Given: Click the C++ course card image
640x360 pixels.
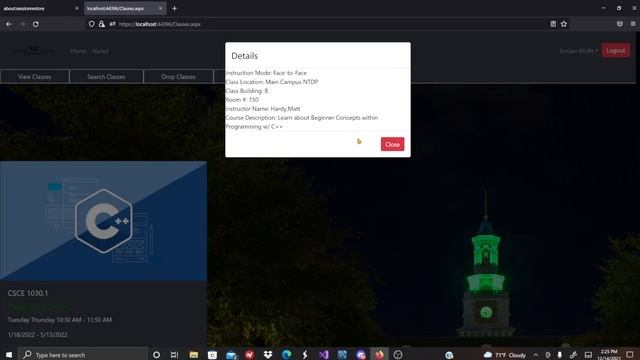Looking at the screenshot, I should pyautogui.click(x=103, y=221).
